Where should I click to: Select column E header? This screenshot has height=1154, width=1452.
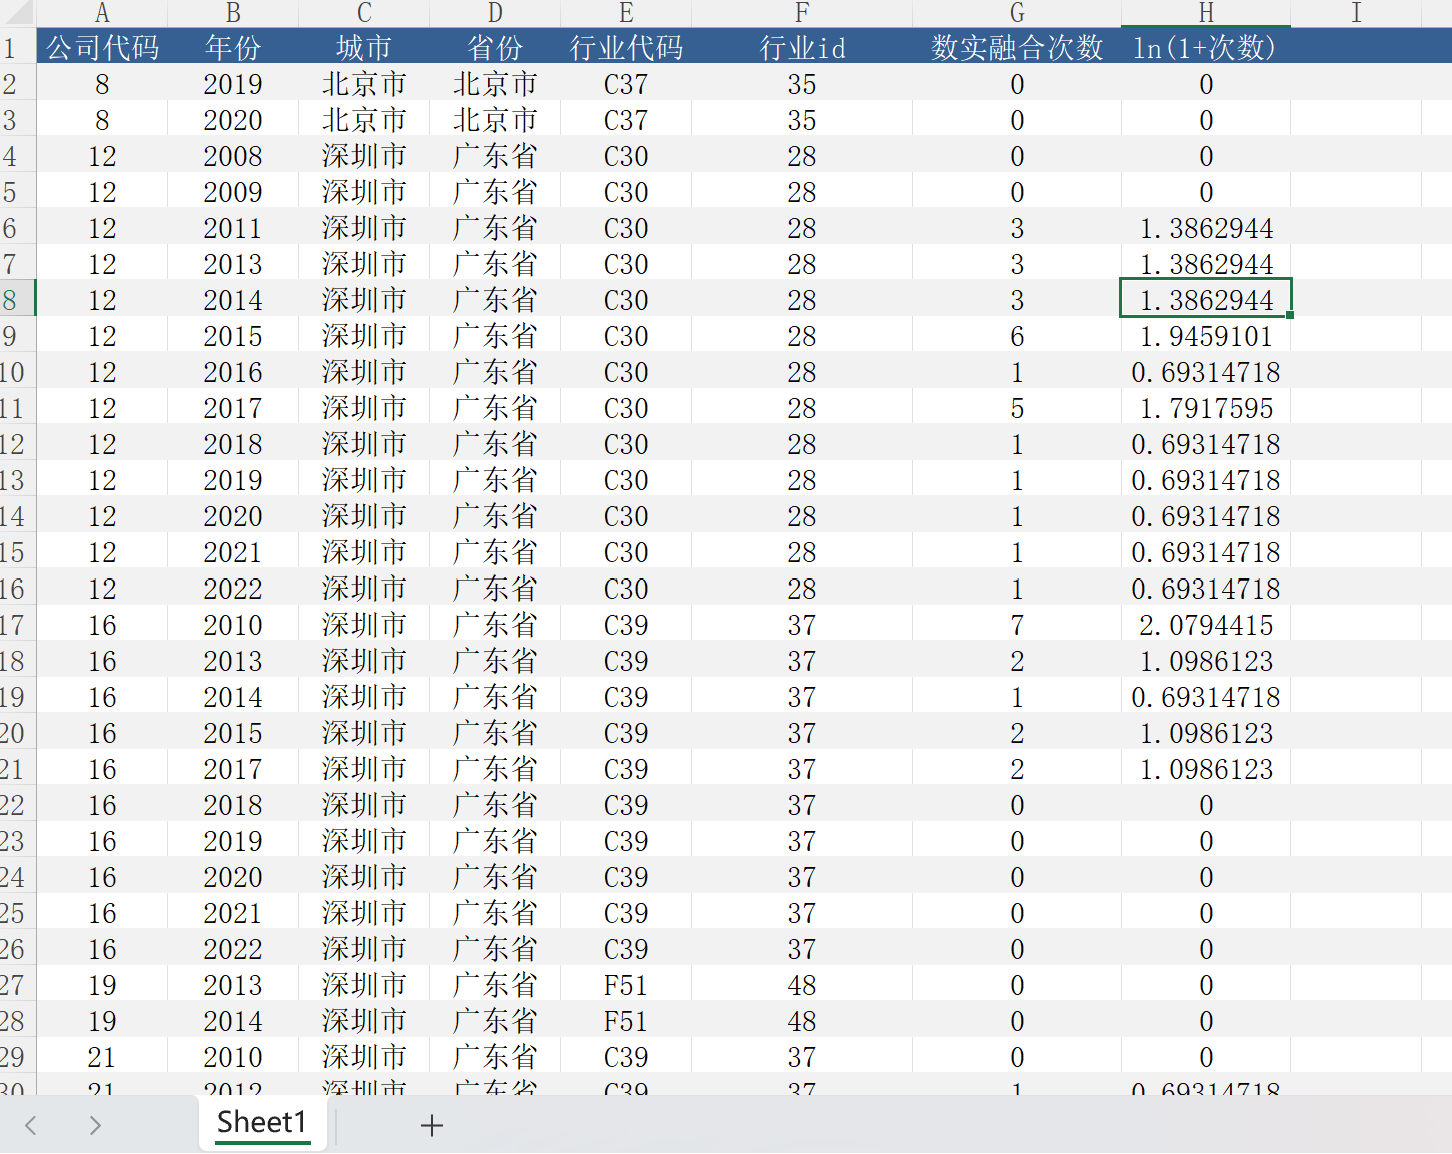pyautogui.click(x=626, y=13)
